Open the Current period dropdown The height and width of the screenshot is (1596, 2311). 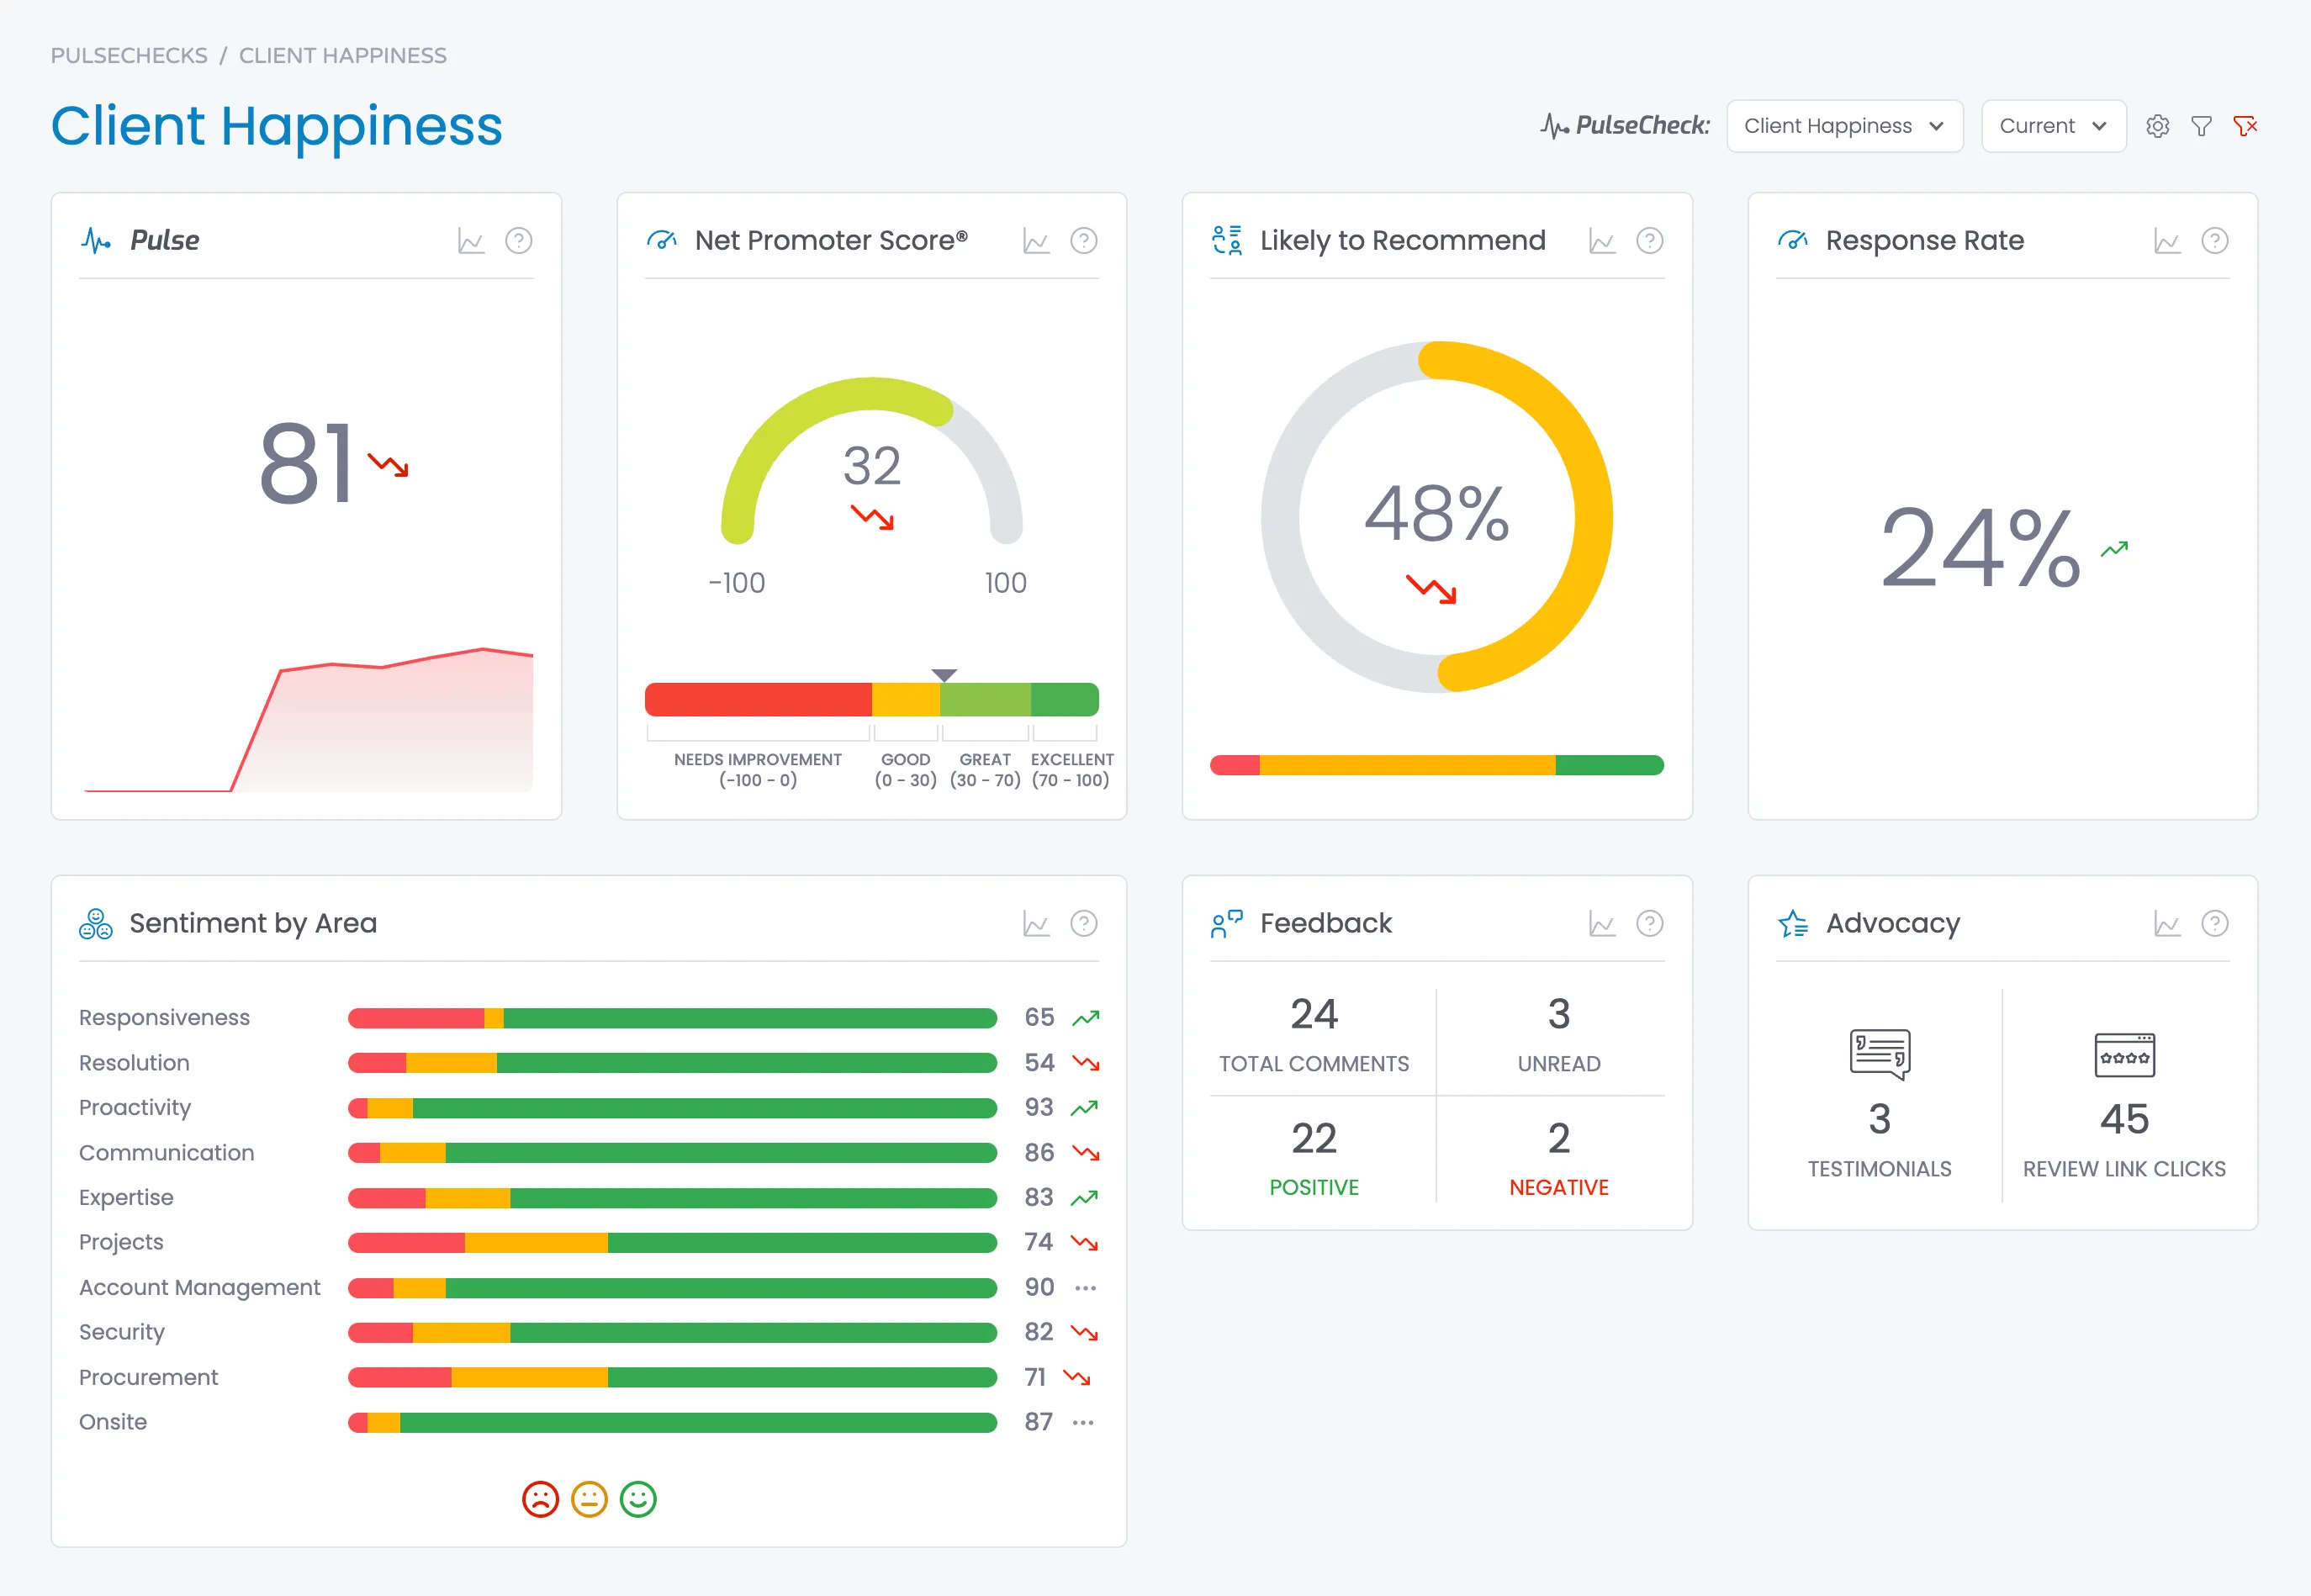tap(2054, 126)
